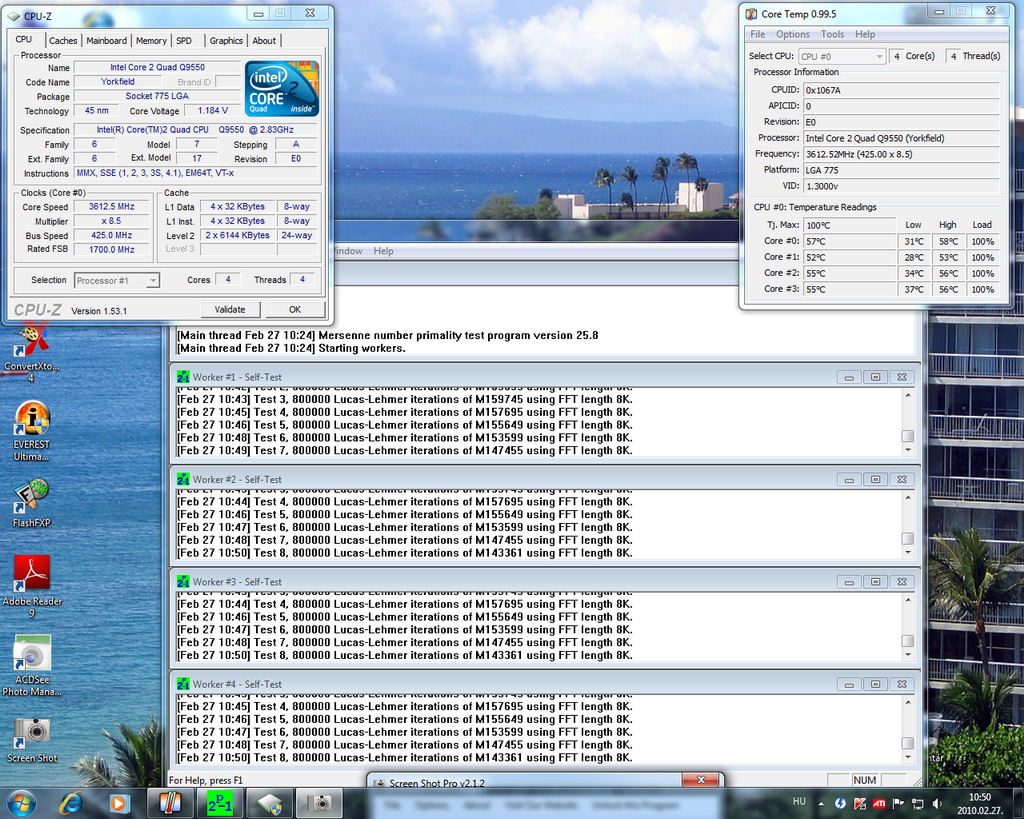Image resolution: width=1024 pixels, height=819 pixels.
Task: Switch to Core Temp taskbar button
Action: 169,803
